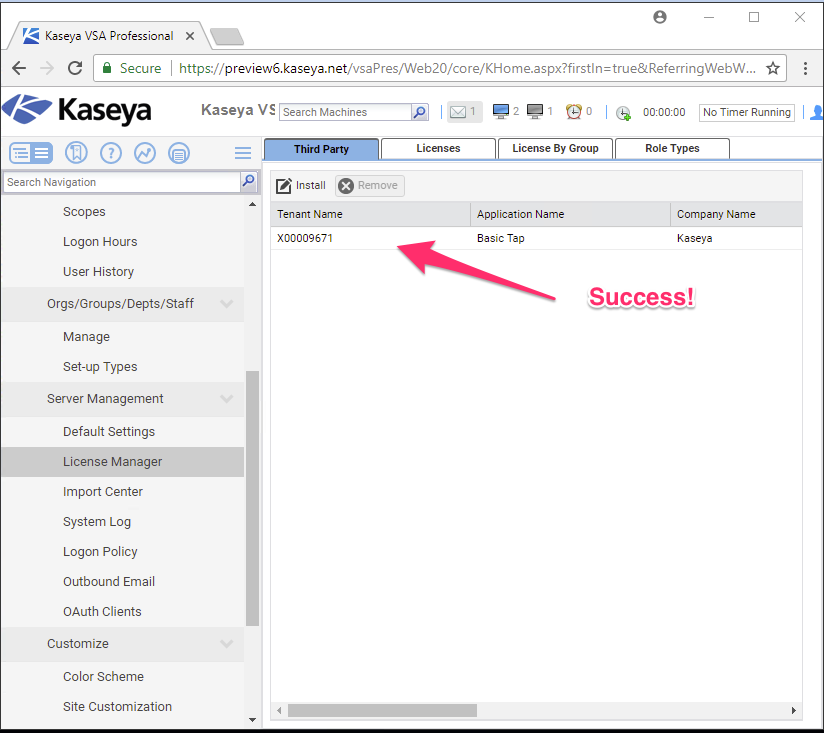Switch to the Role Types tab
This screenshot has height=733, width=824.
(672, 148)
